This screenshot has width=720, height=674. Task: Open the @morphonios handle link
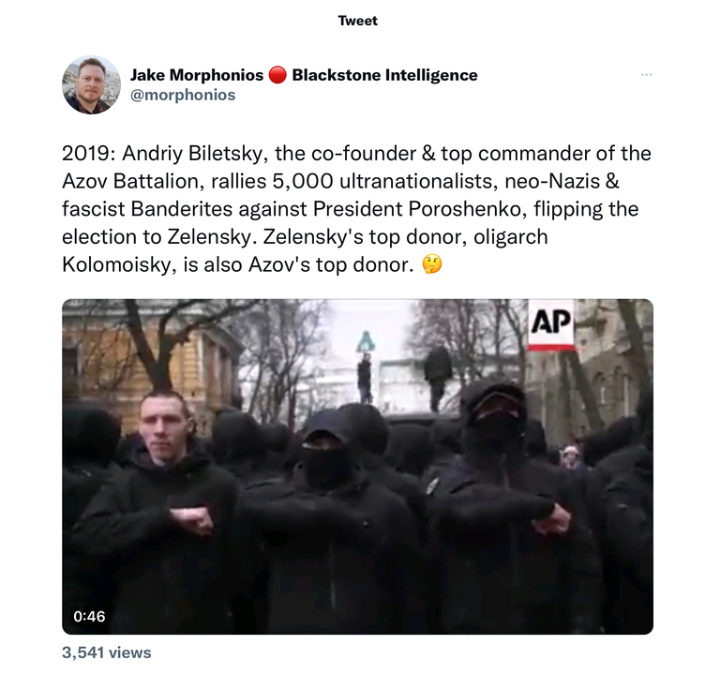pos(183,95)
